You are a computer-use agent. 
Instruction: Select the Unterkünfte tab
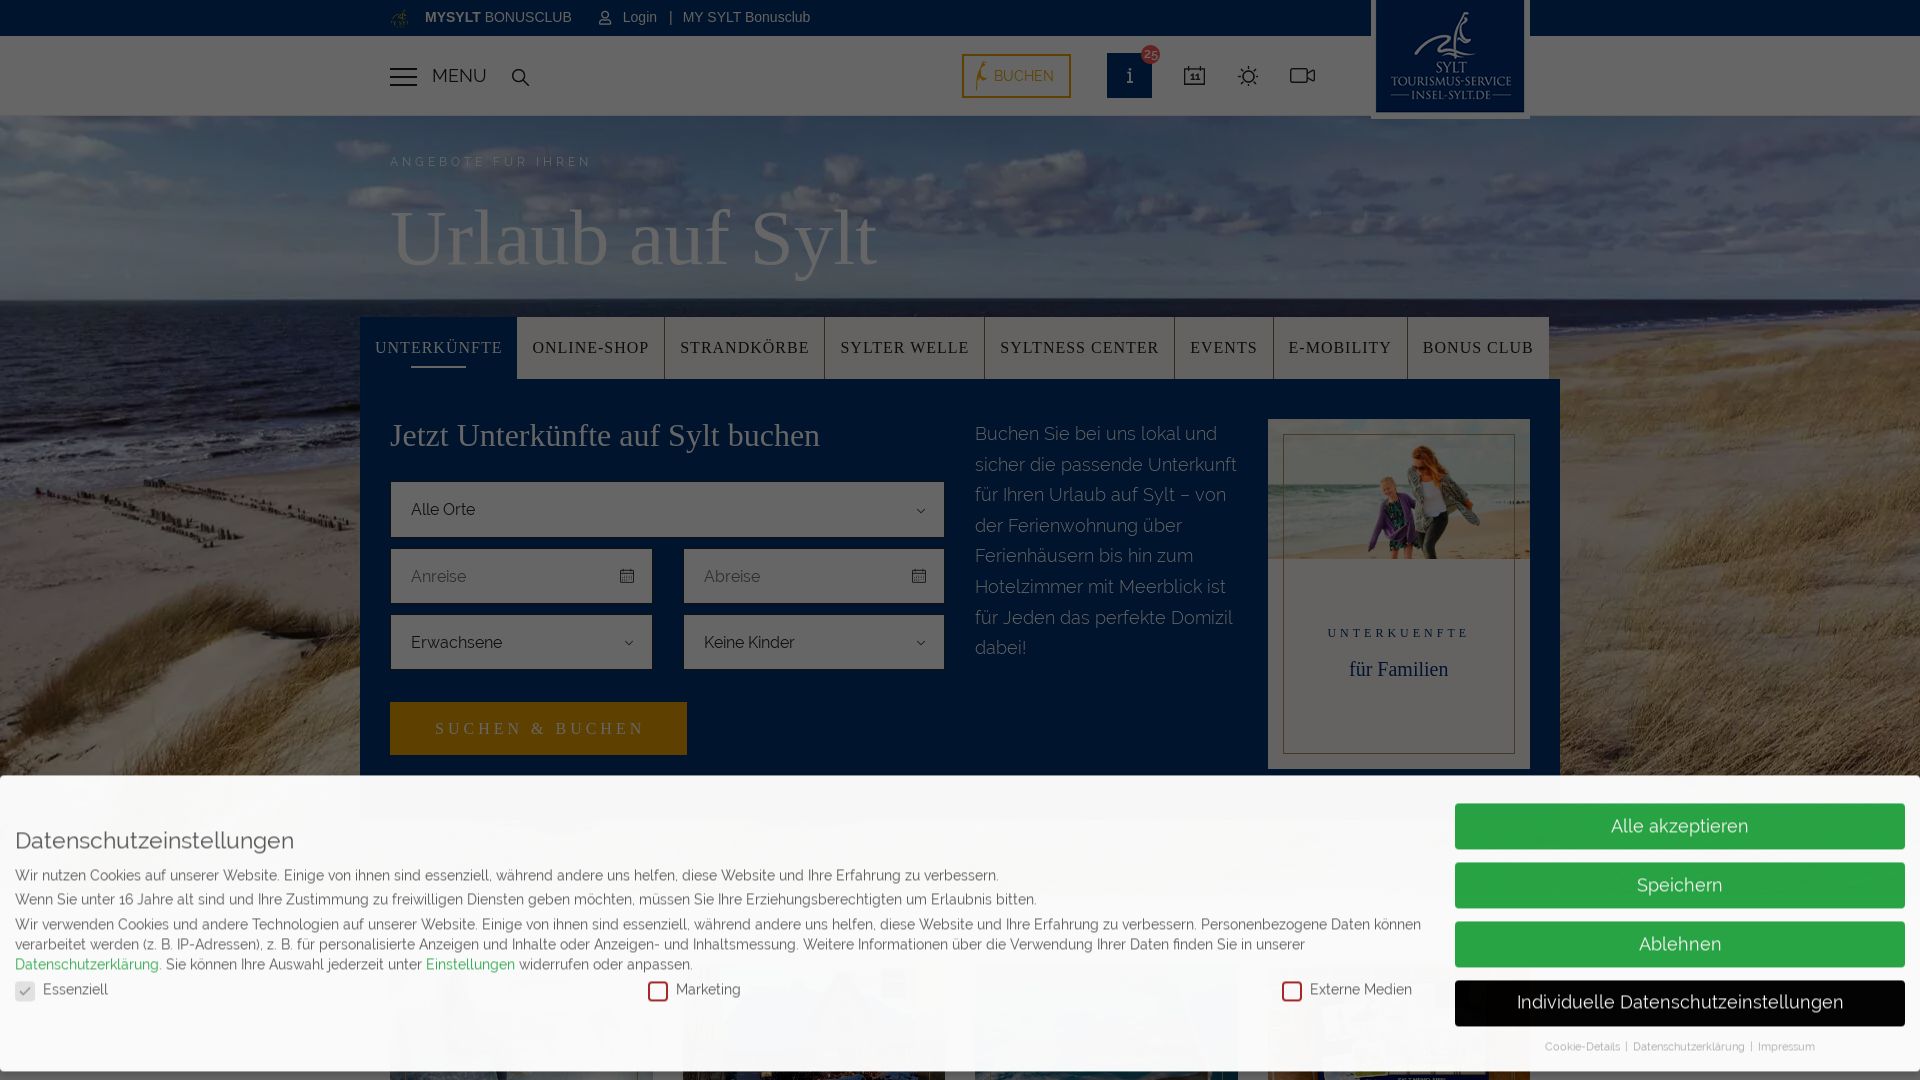click(438, 348)
